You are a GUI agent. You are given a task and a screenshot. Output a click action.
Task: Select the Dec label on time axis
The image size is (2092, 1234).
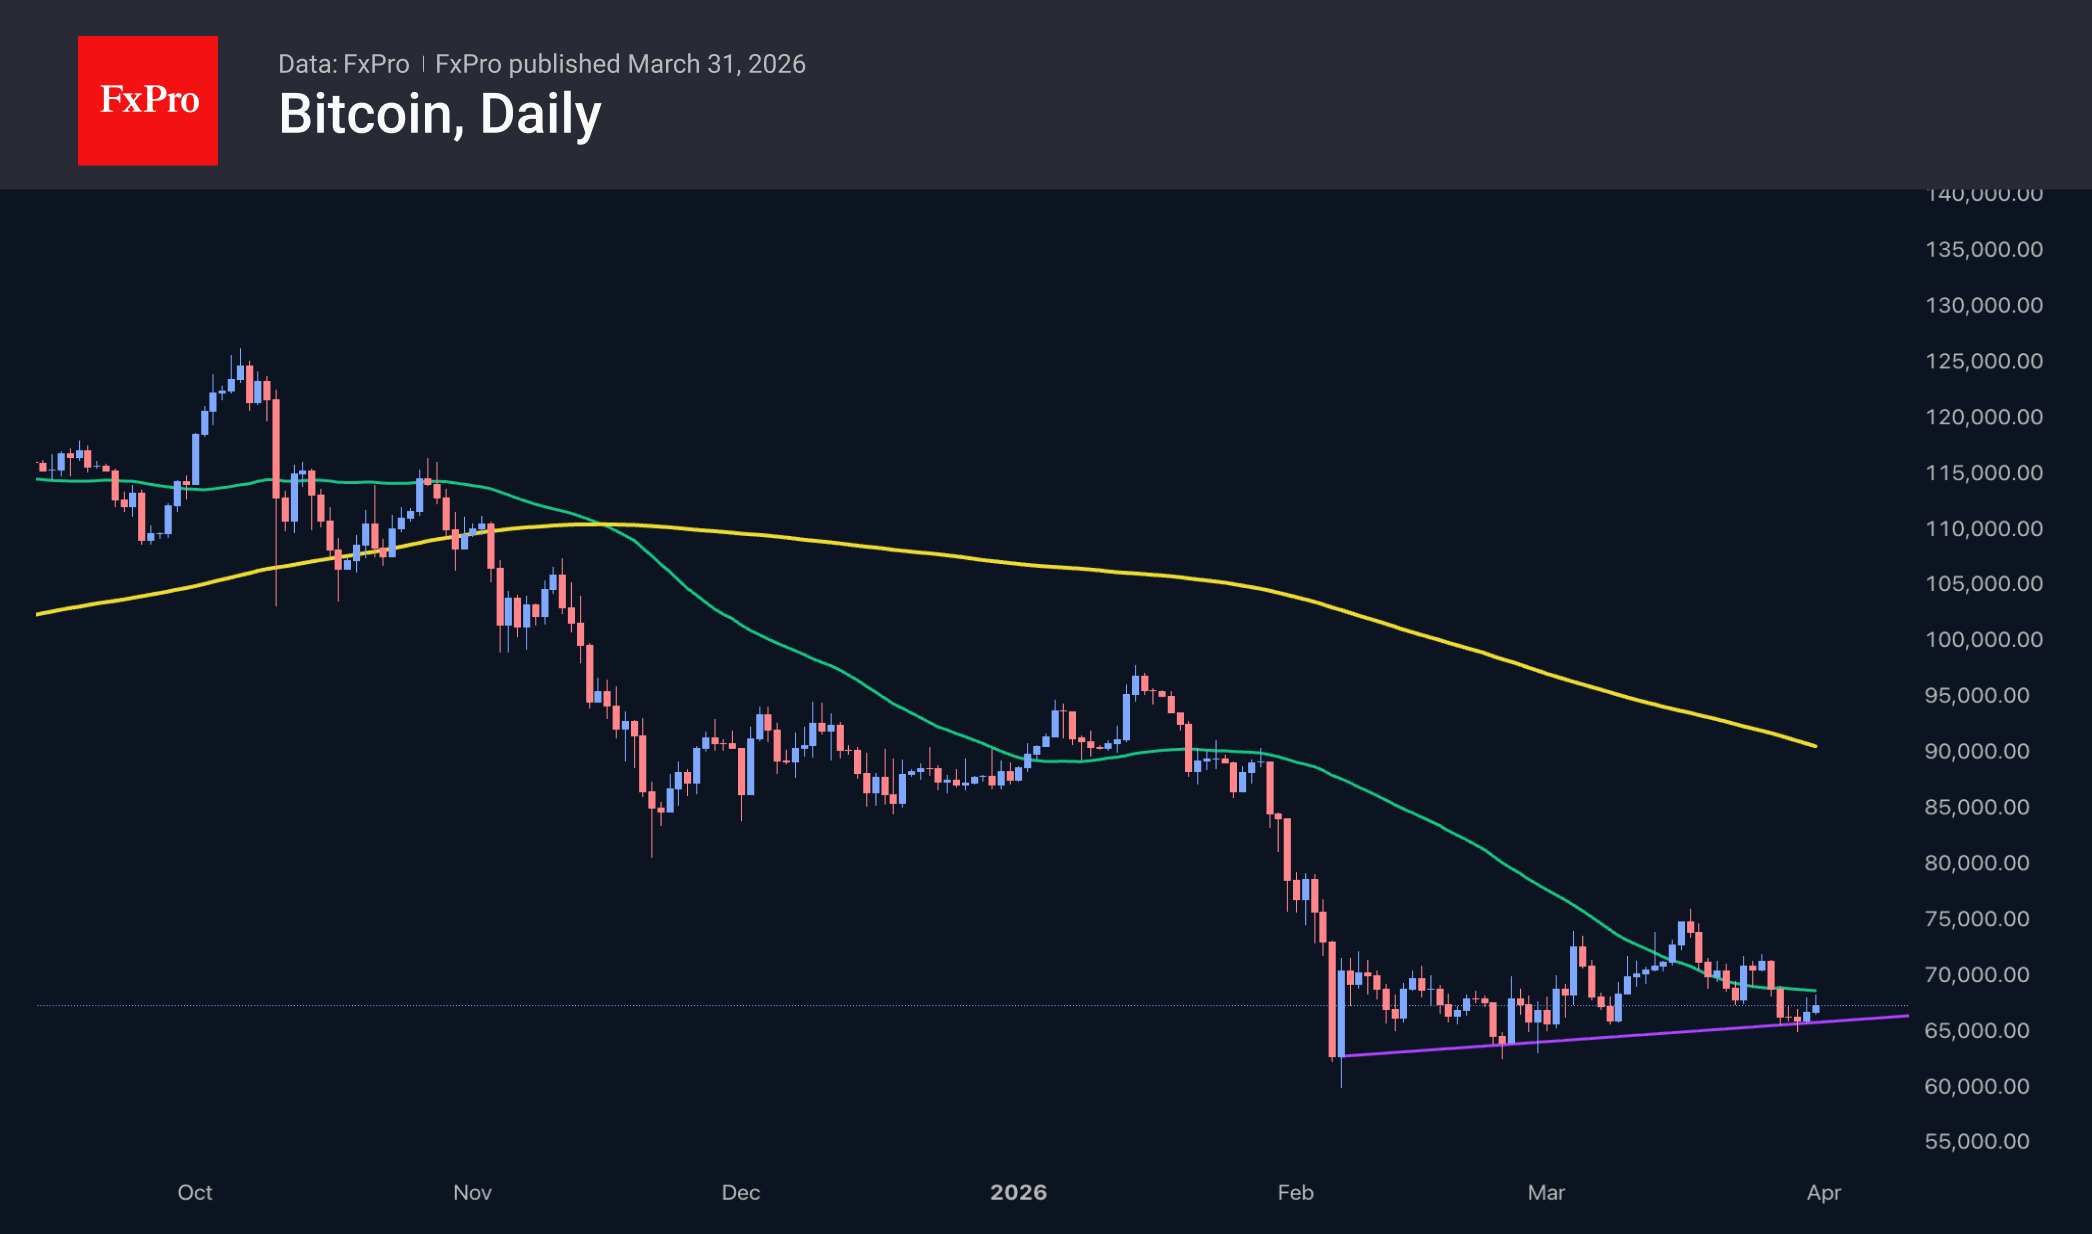(x=741, y=1192)
